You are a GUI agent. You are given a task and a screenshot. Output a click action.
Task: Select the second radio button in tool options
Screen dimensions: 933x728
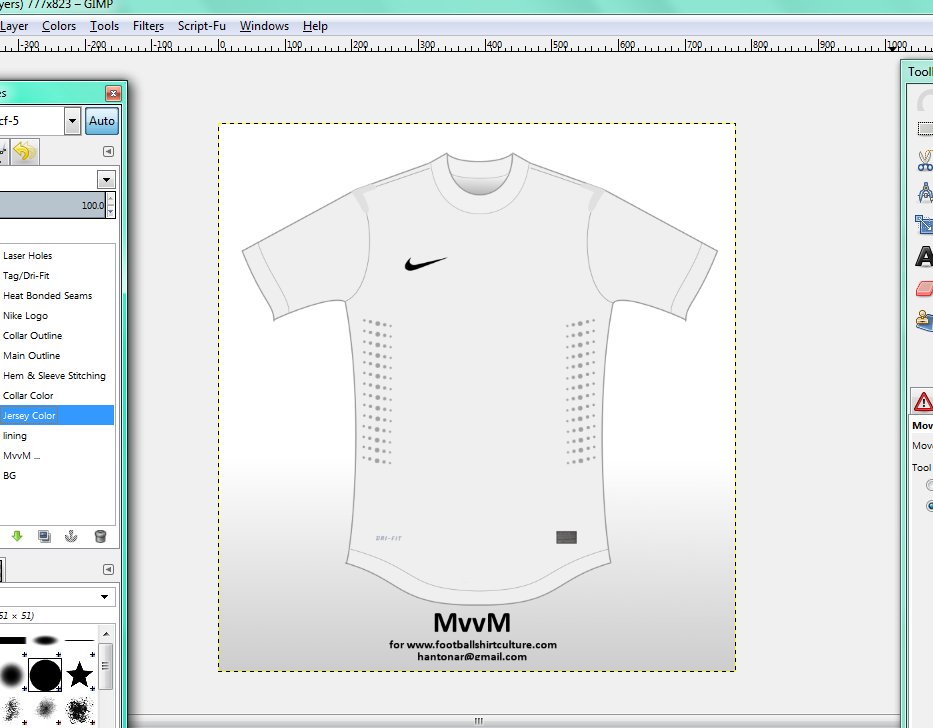click(929, 506)
